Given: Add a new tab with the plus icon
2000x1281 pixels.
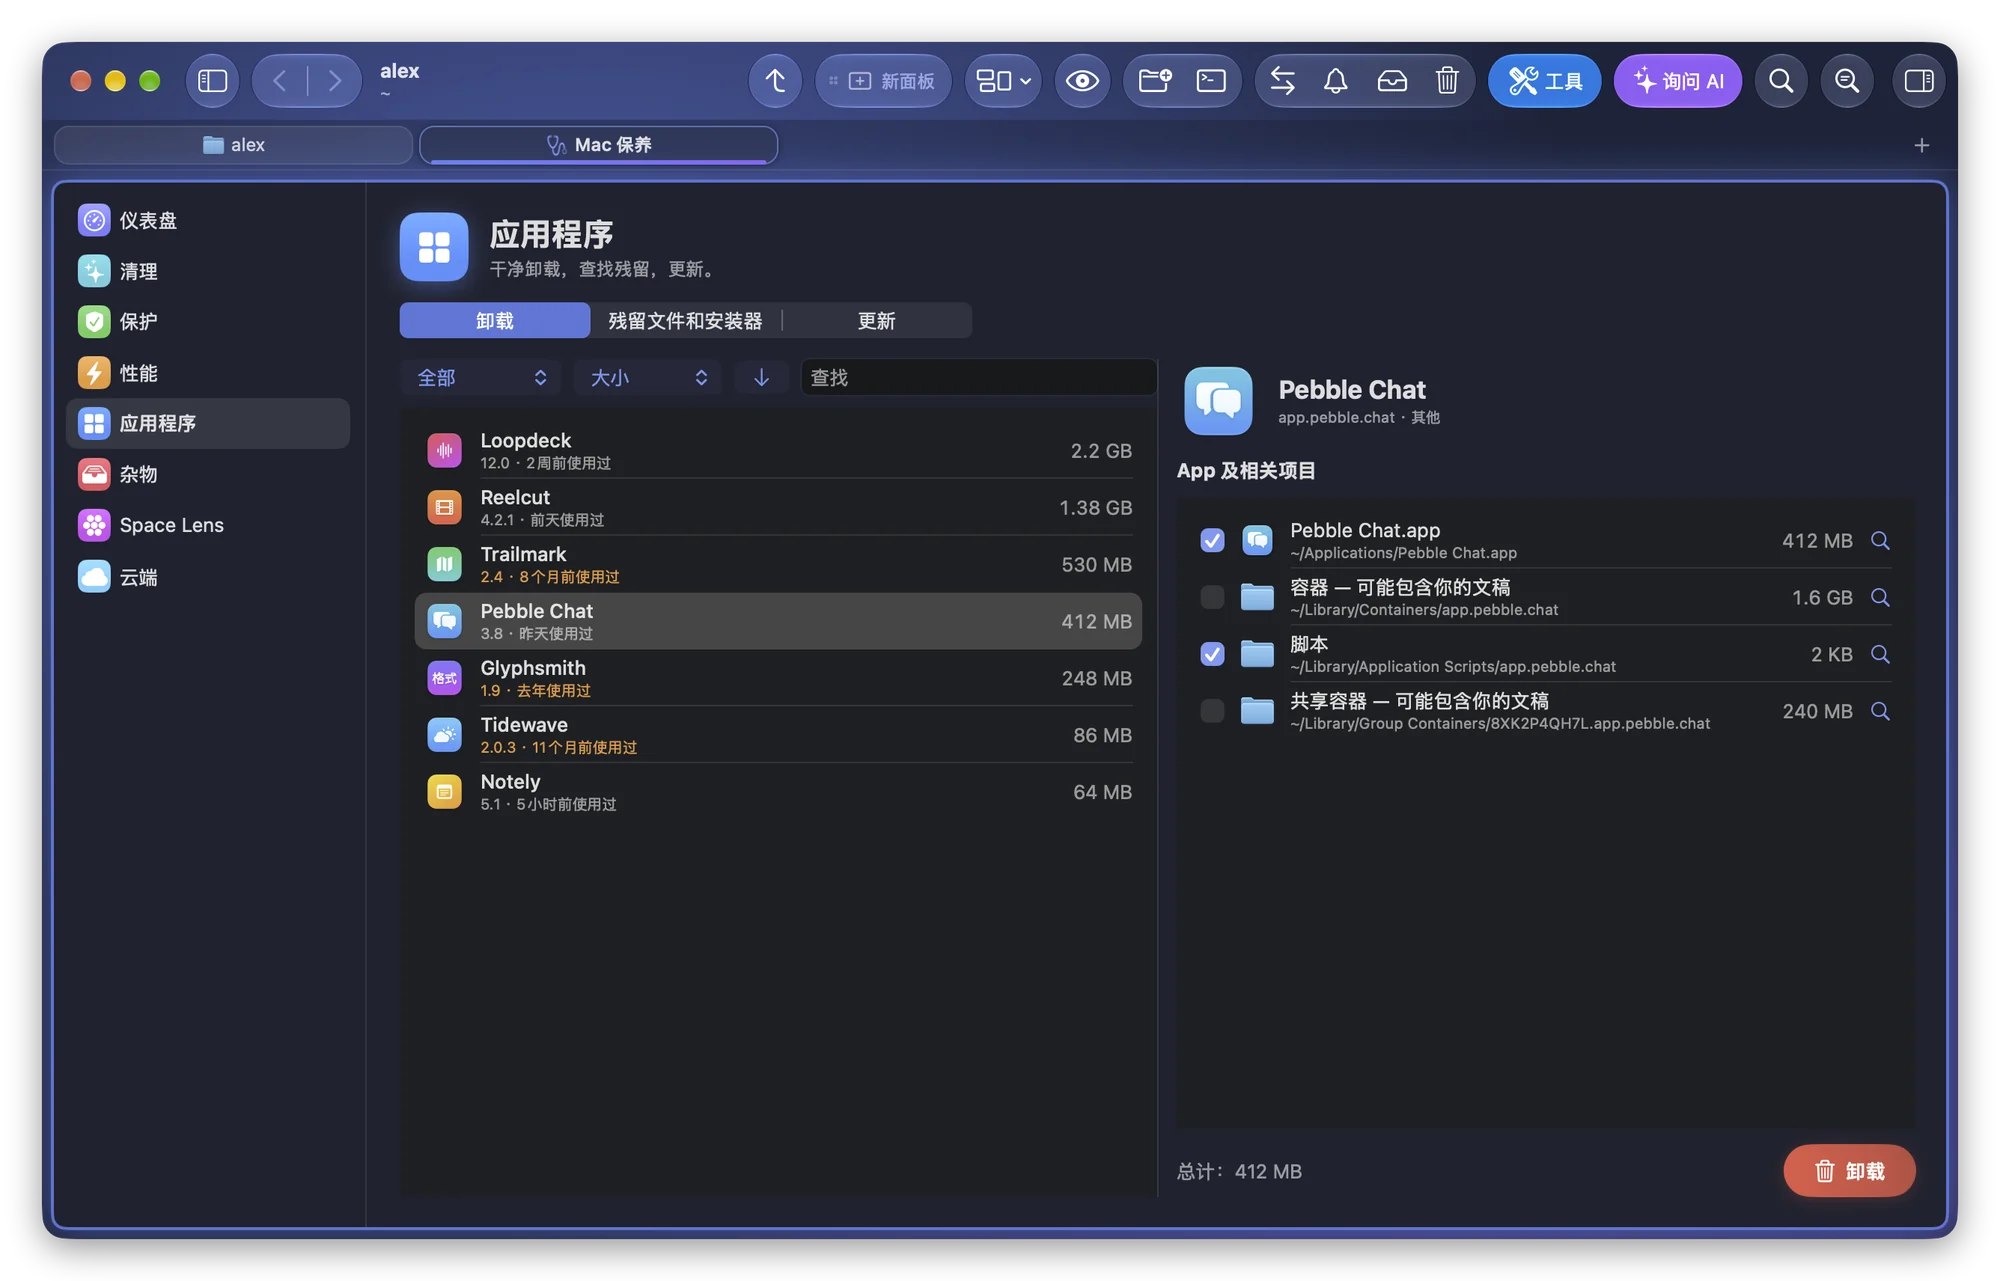Looking at the screenshot, I should pyautogui.click(x=1921, y=146).
